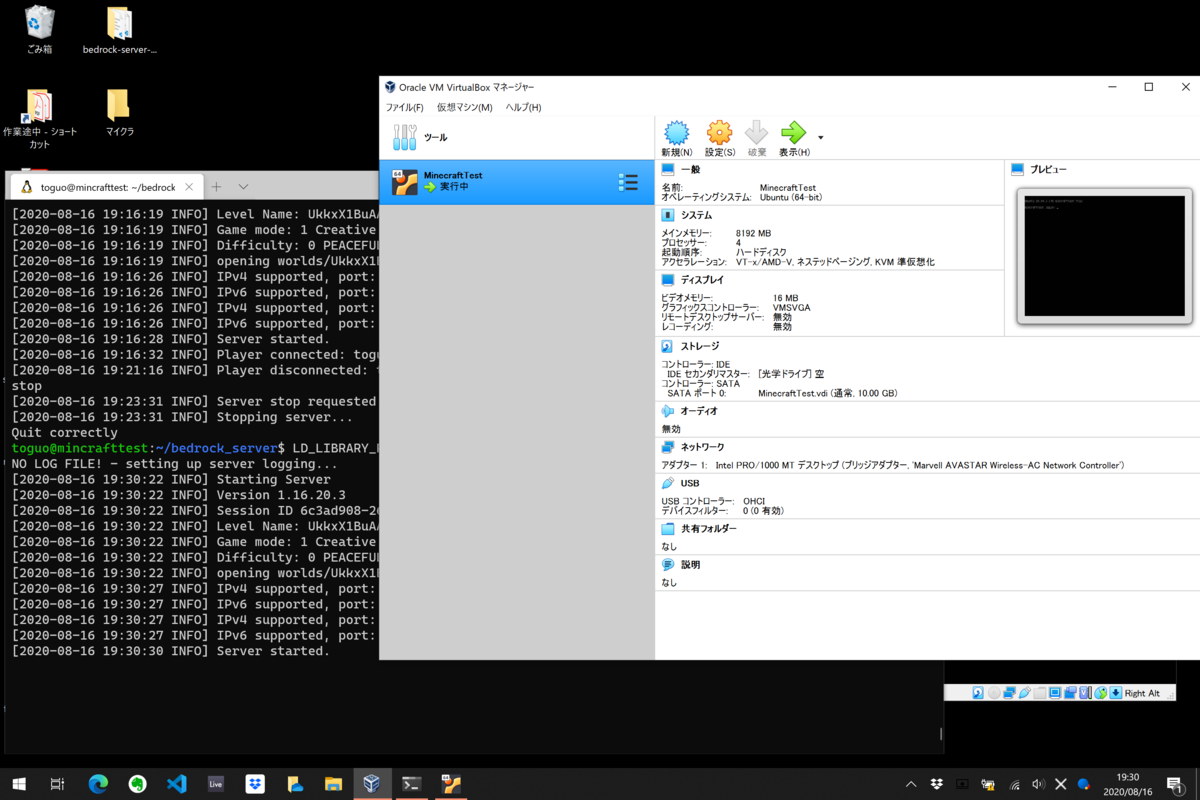Open Visual Studio Code from taskbar
Screen dimensions: 1200x800
[177, 785]
